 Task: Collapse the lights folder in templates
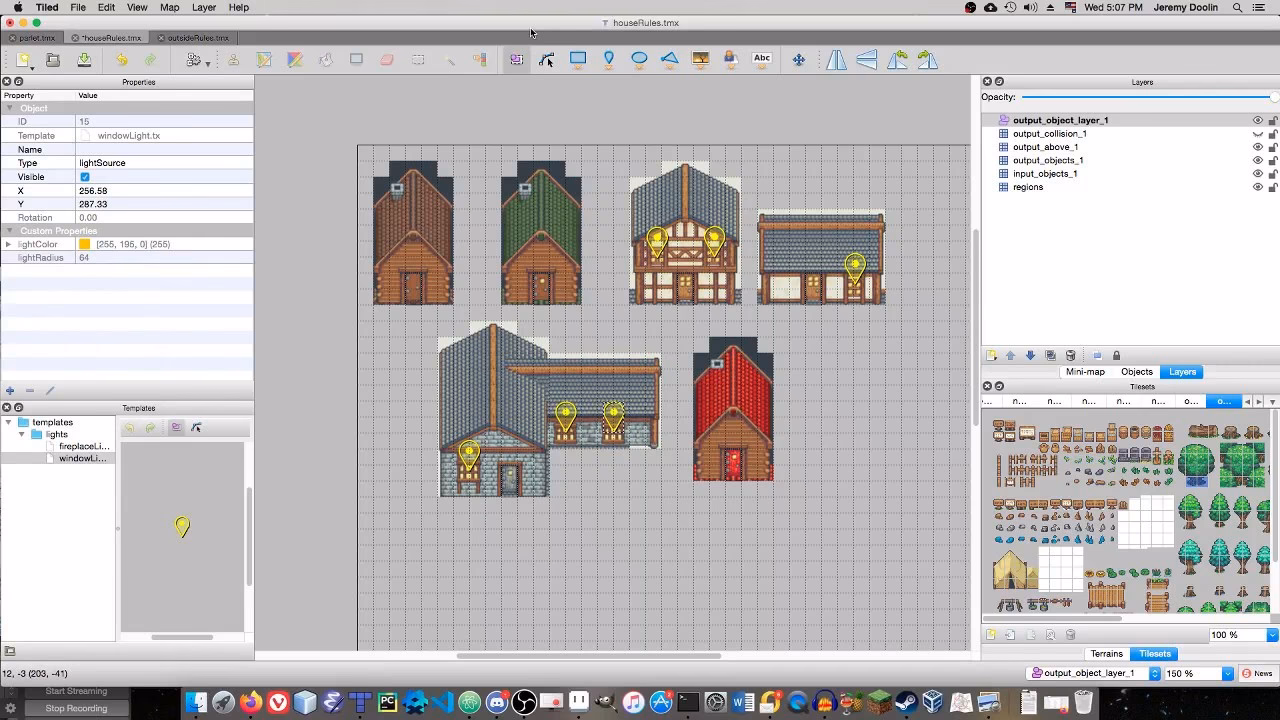(x=22, y=434)
